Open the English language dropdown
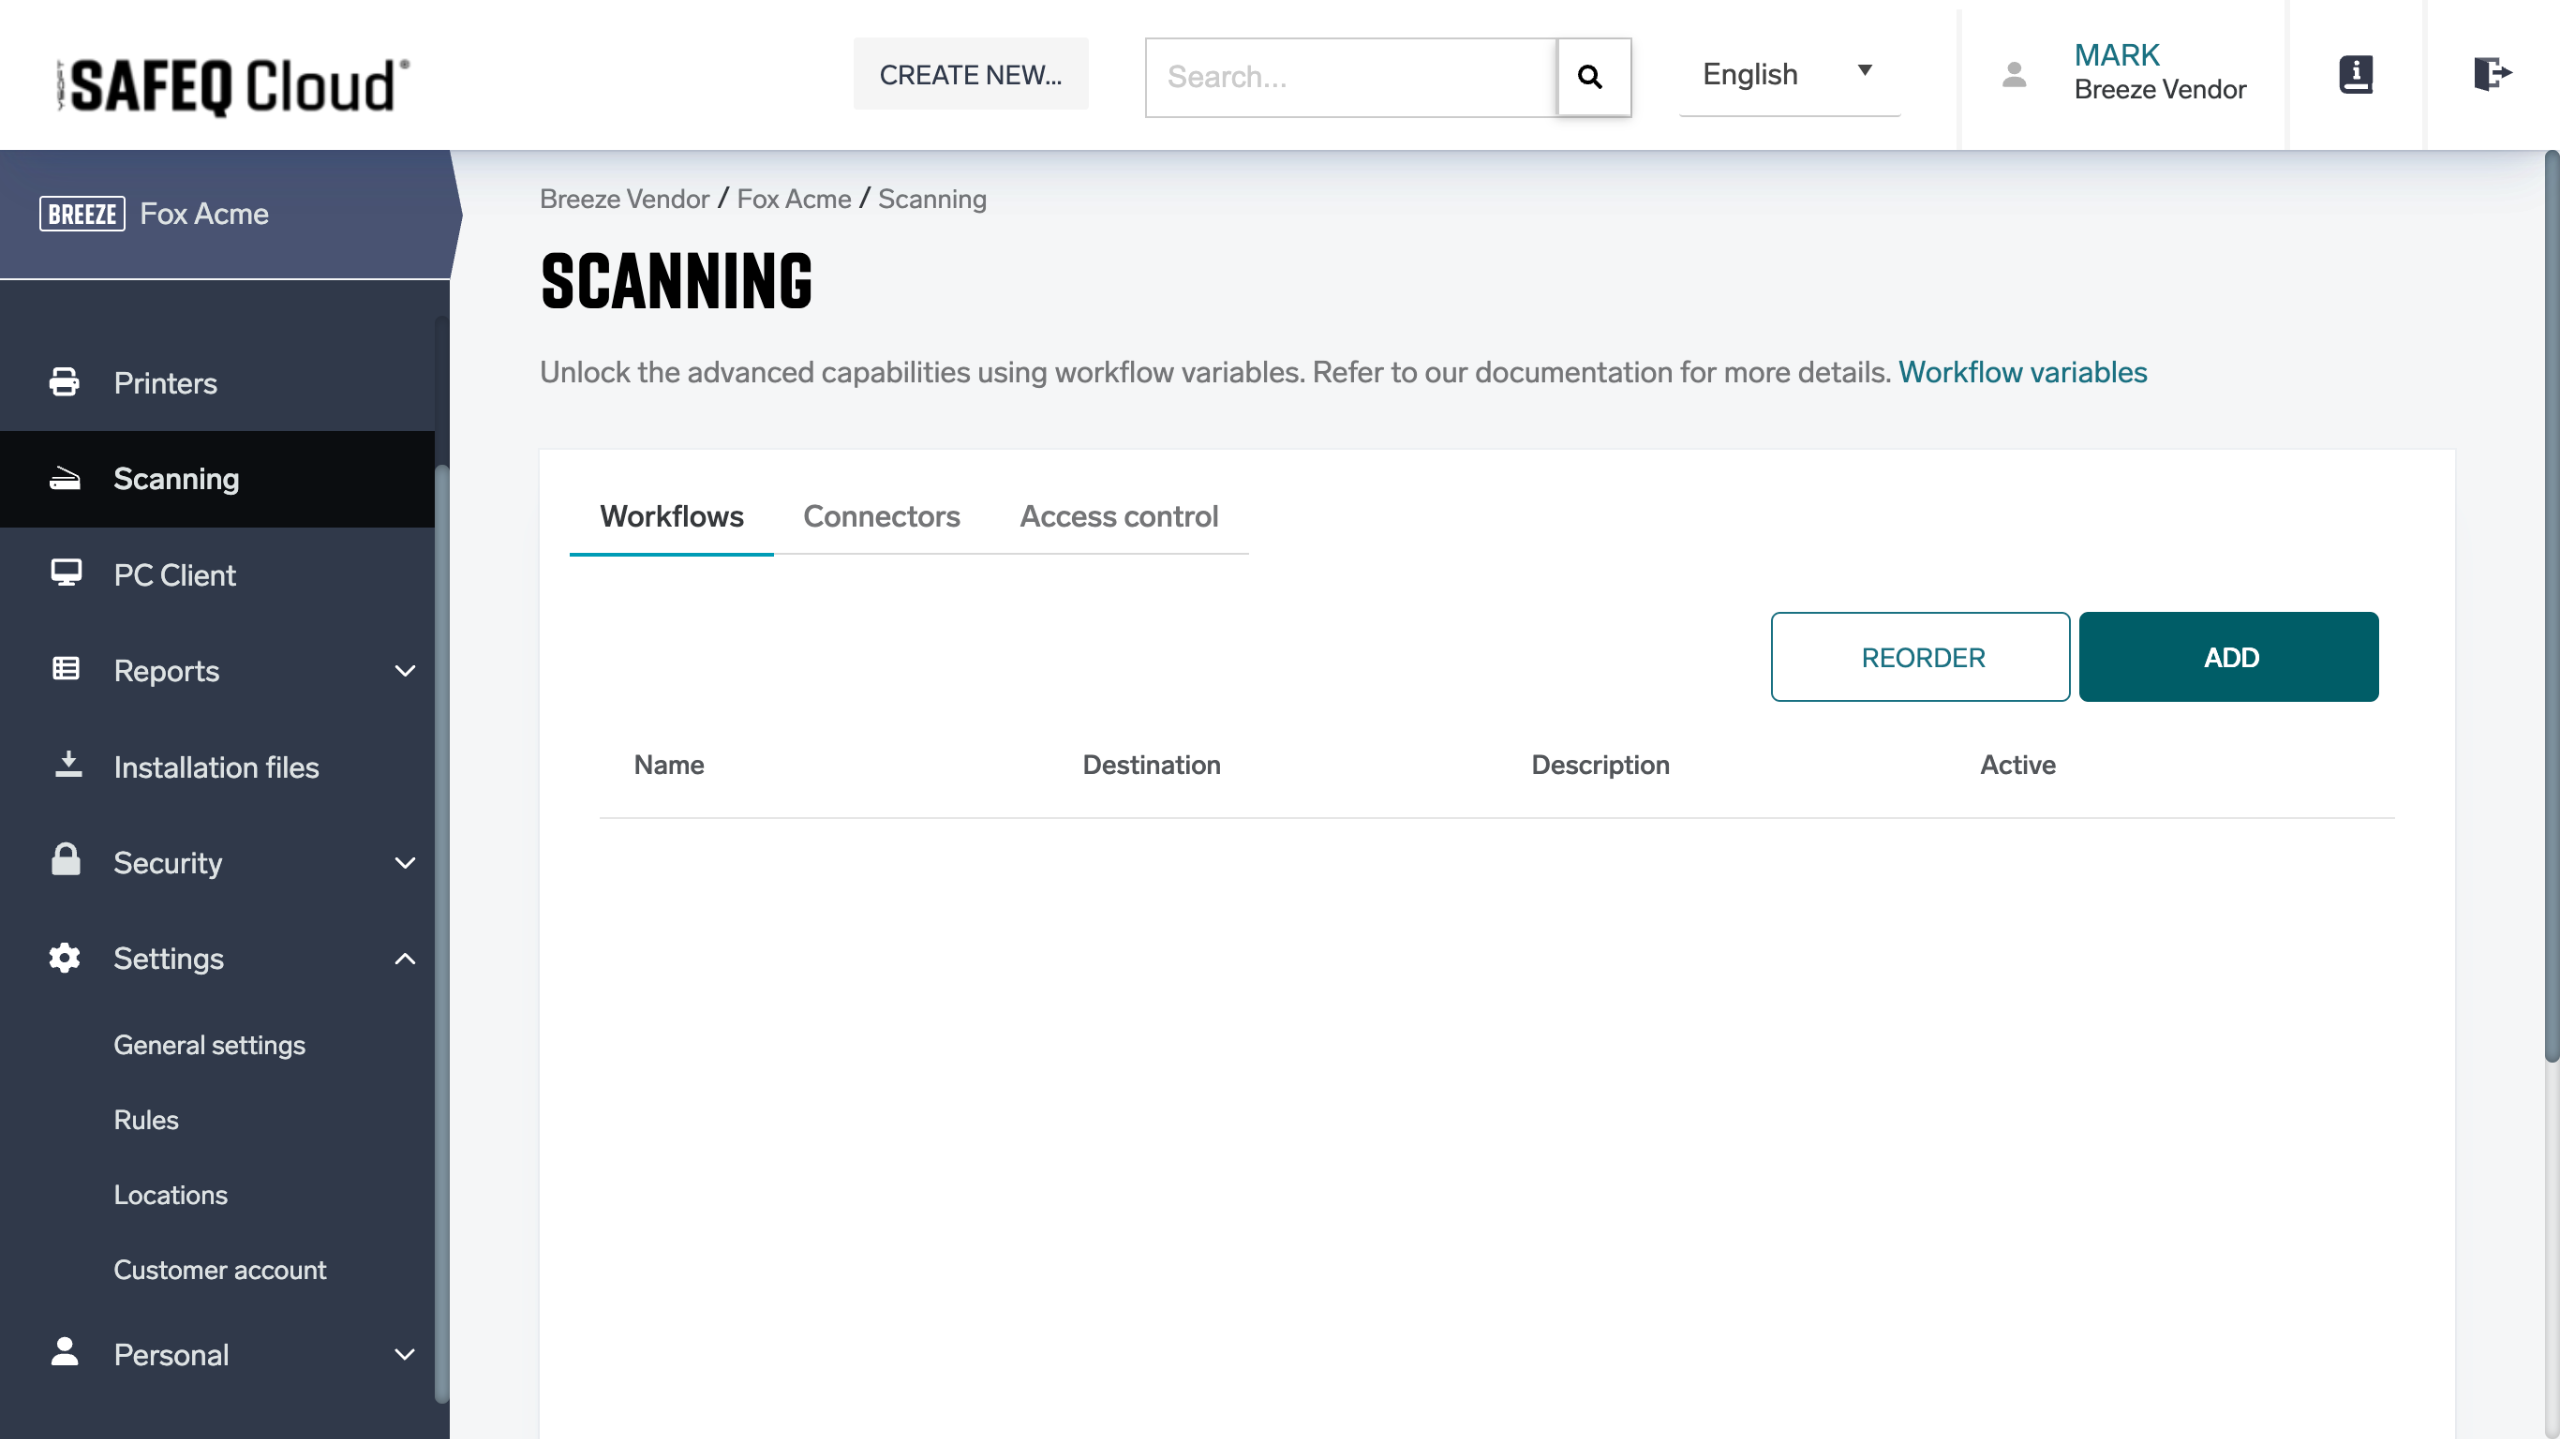 coord(1788,74)
